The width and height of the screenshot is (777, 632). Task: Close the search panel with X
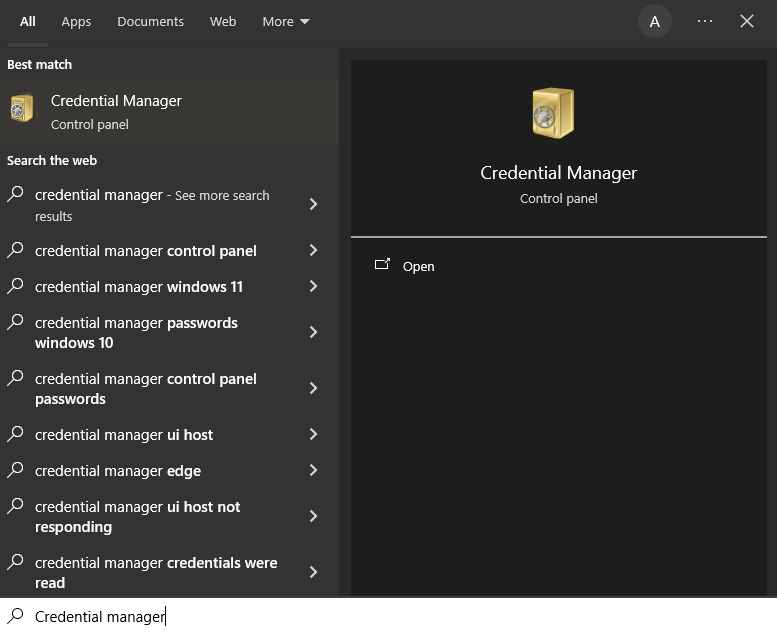tap(747, 21)
